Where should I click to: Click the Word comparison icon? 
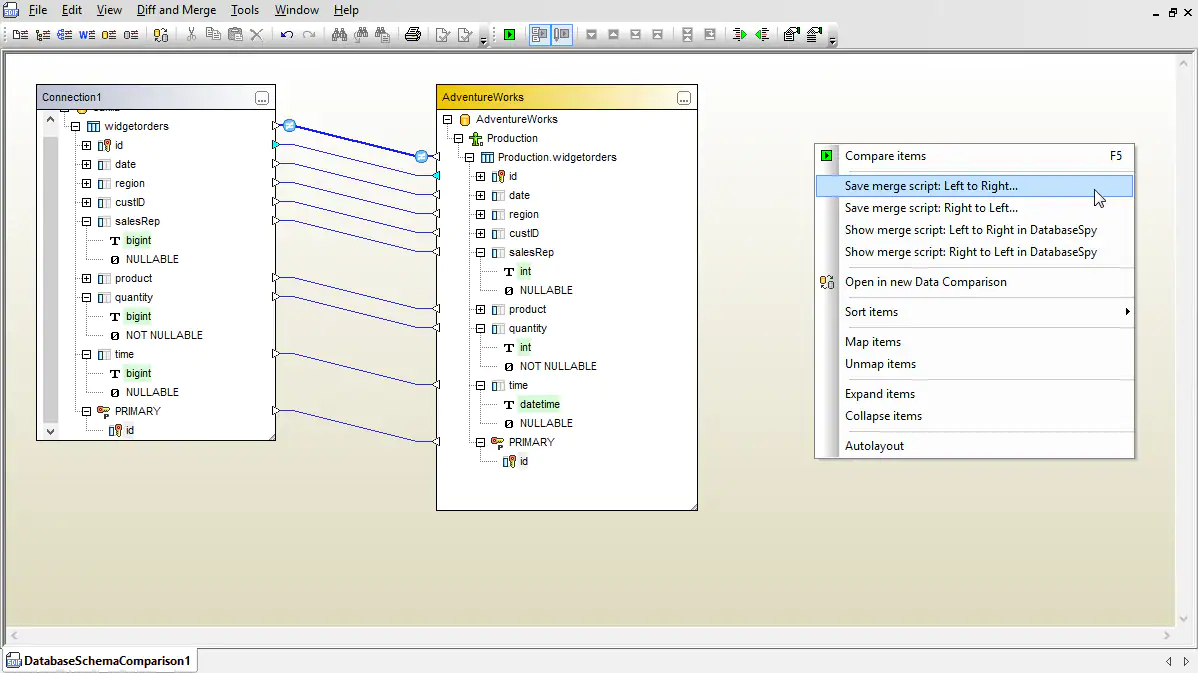click(87, 35)
